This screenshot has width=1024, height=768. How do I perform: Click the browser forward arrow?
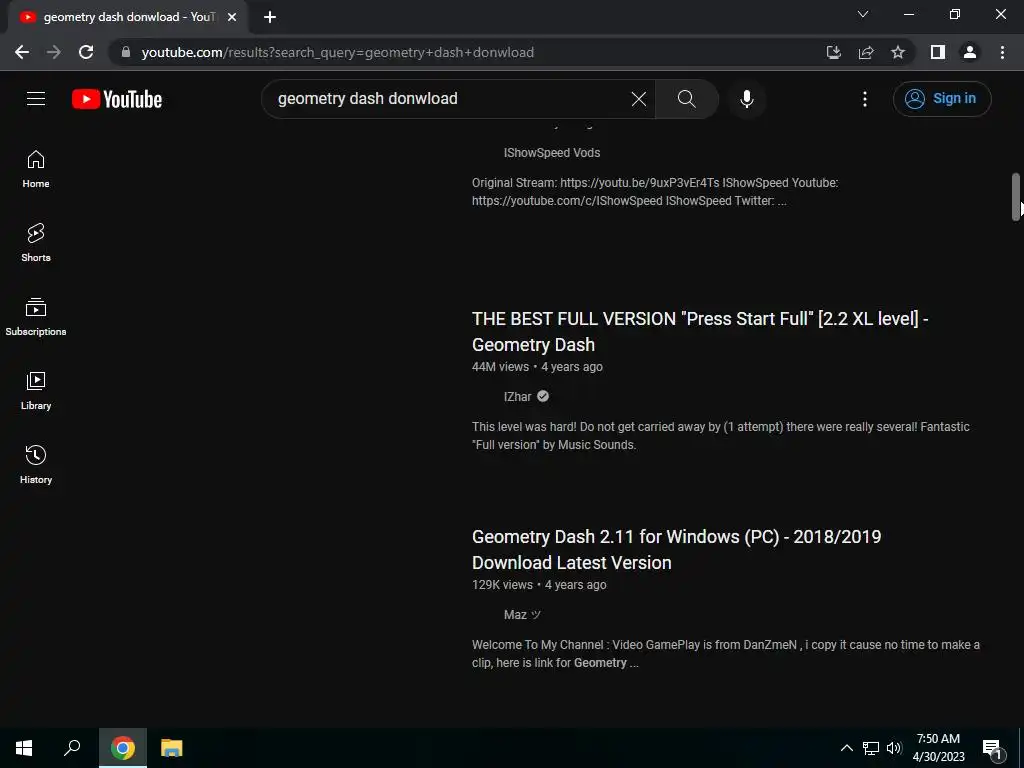(54, 52)
